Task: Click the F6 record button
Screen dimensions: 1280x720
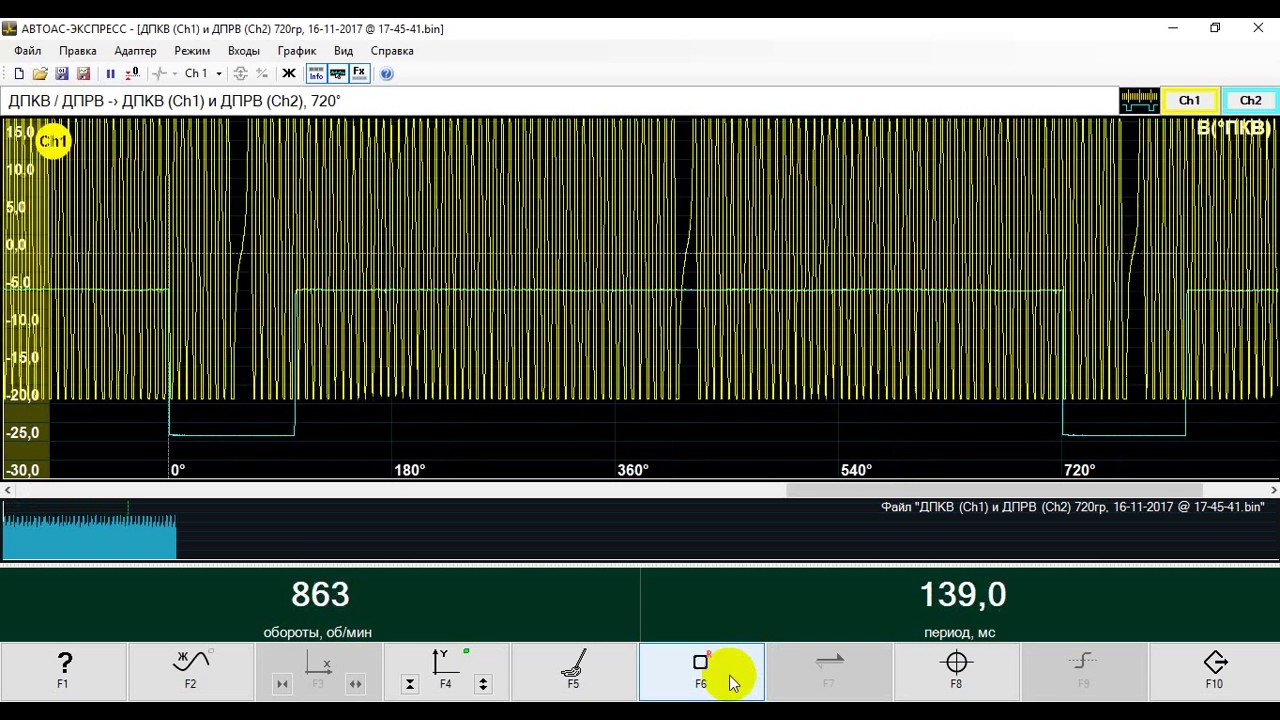Action: (701, 671)
